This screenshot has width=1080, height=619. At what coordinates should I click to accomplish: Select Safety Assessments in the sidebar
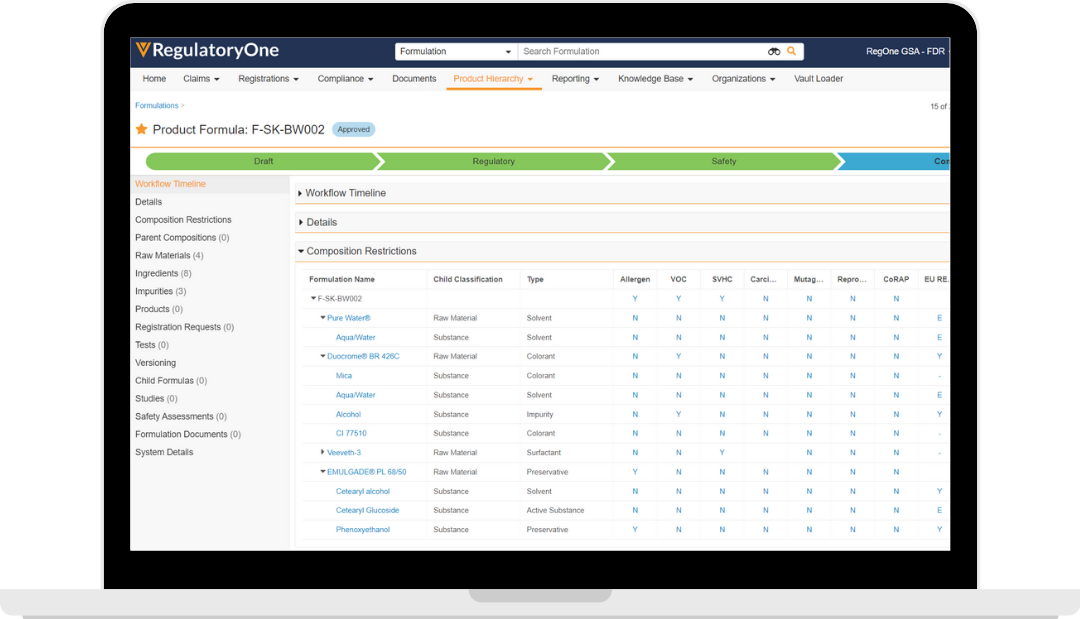coord(180,417)
